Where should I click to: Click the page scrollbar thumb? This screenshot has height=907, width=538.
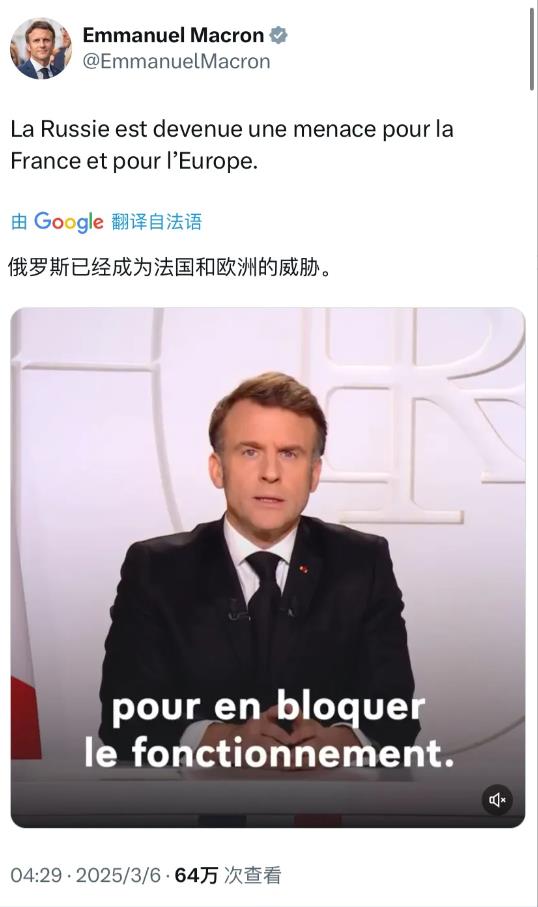click(532, 49)
